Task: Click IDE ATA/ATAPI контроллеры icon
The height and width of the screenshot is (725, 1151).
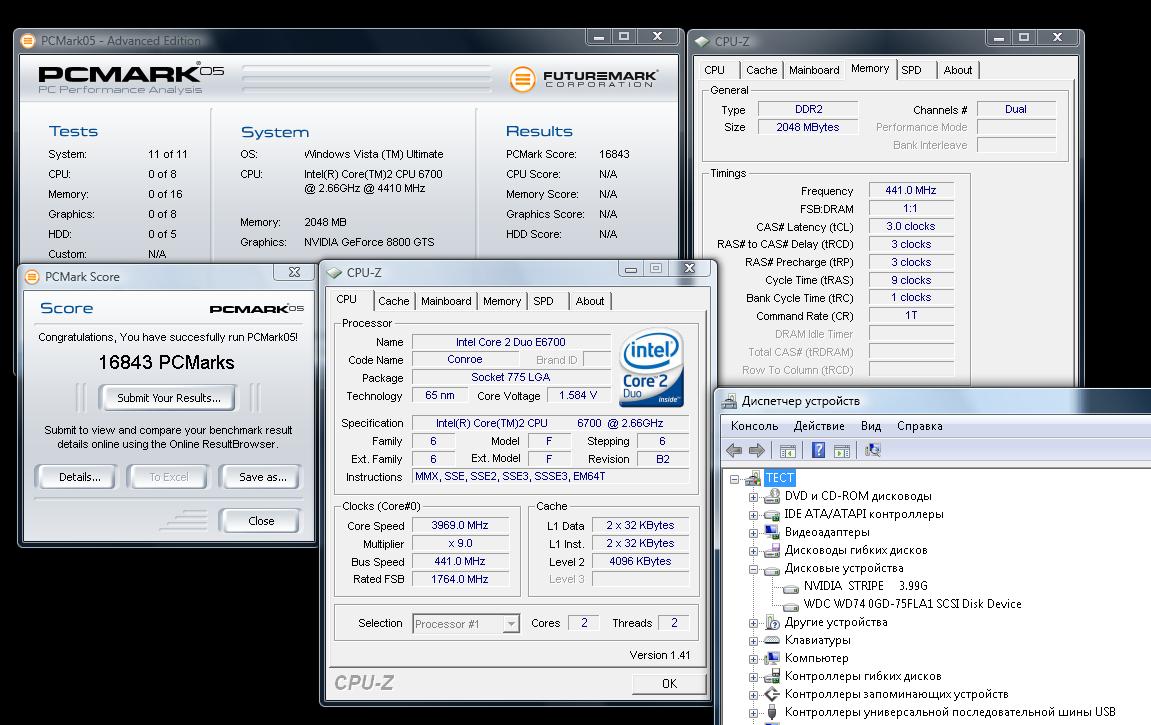Action: [771, 514]
